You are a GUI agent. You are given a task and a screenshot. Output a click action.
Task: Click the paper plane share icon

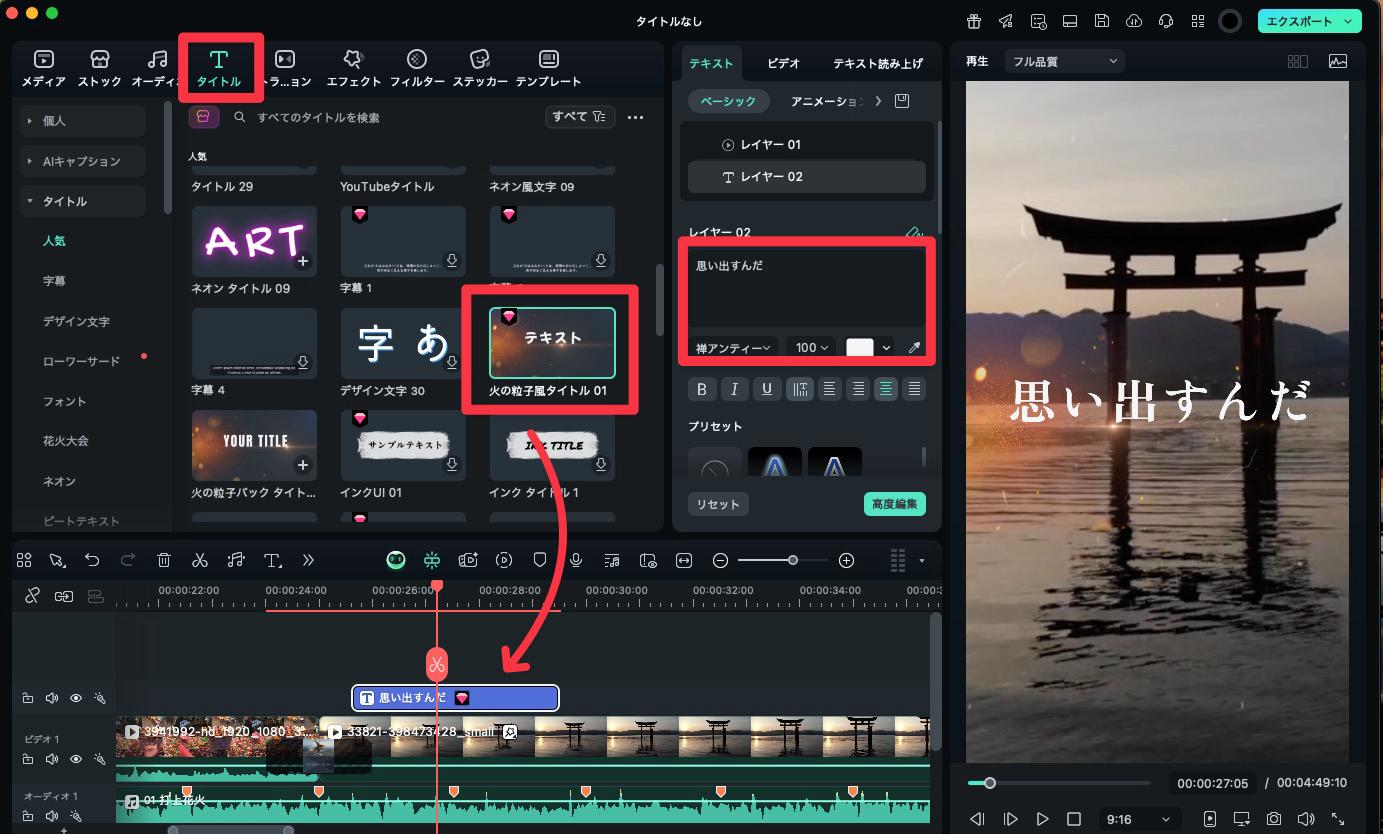[x=1006, y=21]
